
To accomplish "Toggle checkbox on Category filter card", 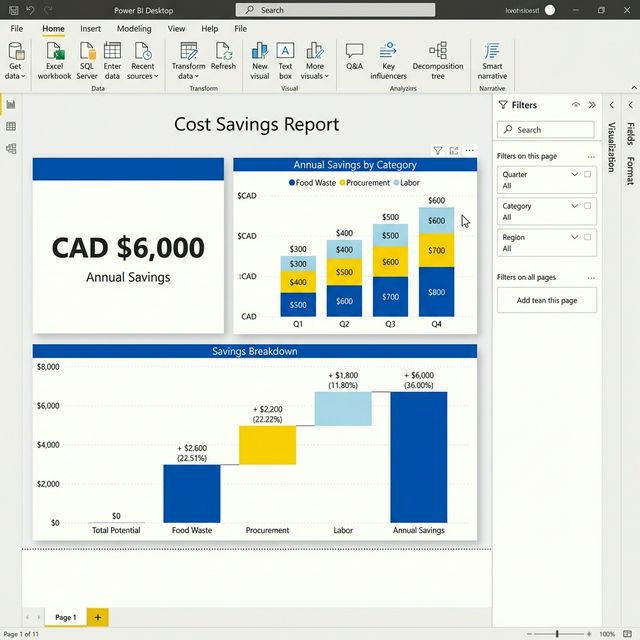I will (x=587, y=206).
